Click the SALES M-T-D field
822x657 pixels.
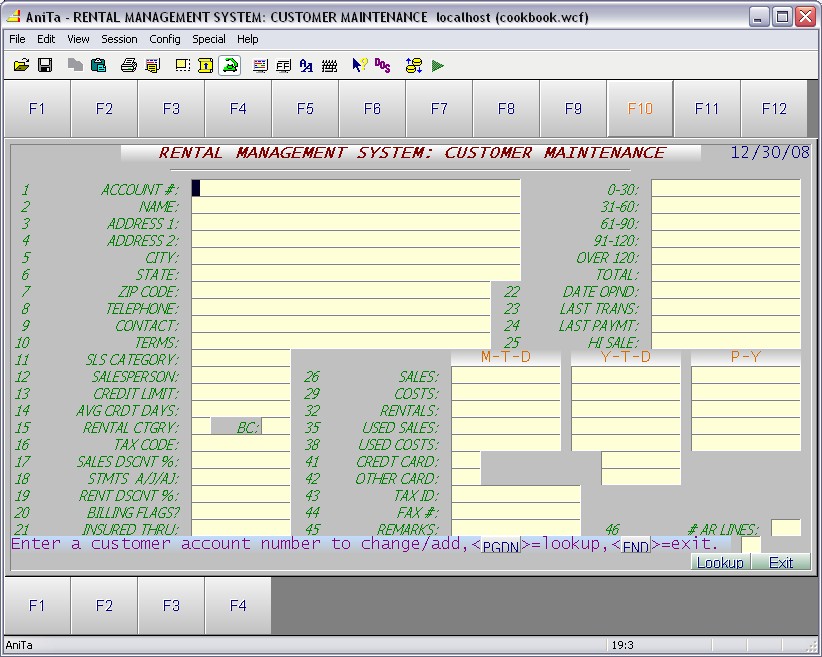(506, 375)
